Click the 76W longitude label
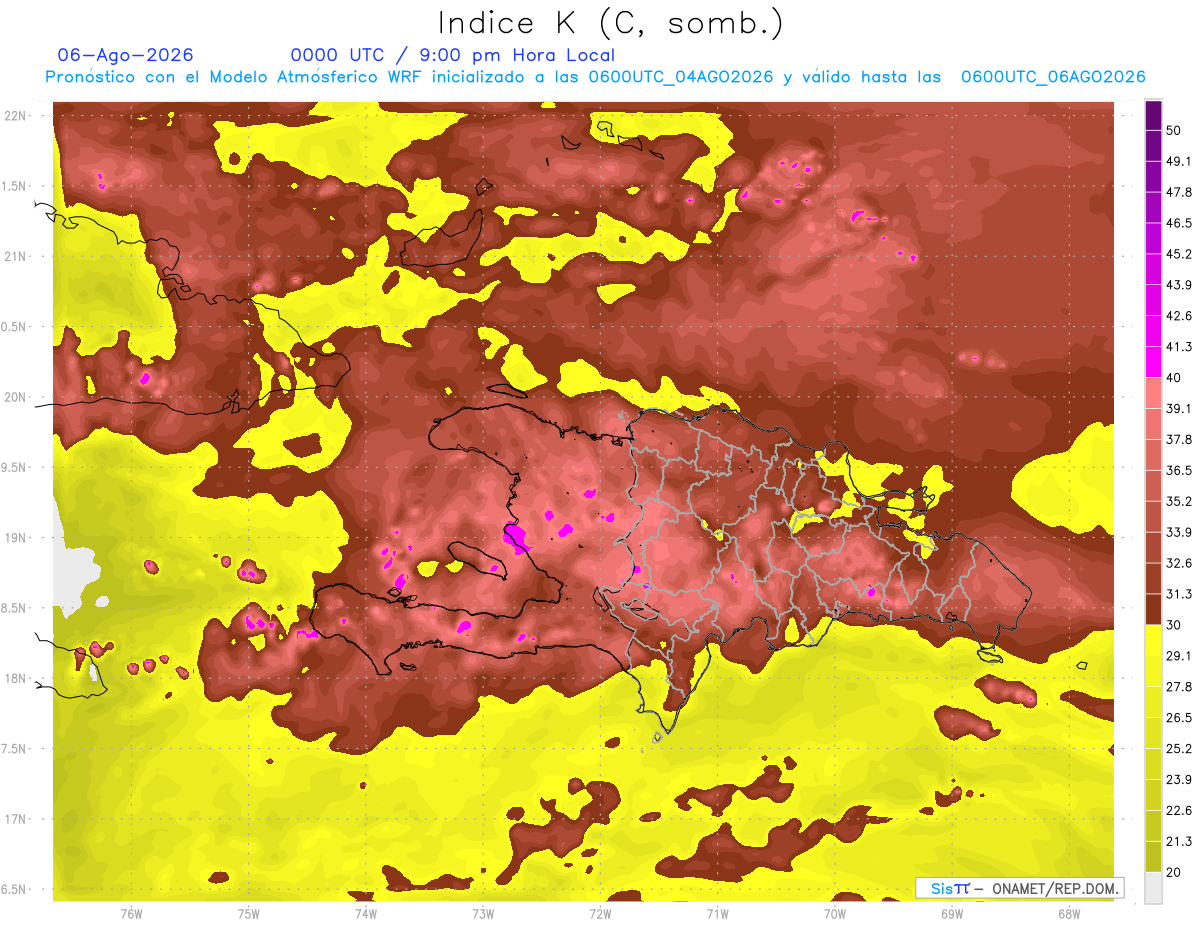This screenshot has height=927, width=1200. pos(131,913)
